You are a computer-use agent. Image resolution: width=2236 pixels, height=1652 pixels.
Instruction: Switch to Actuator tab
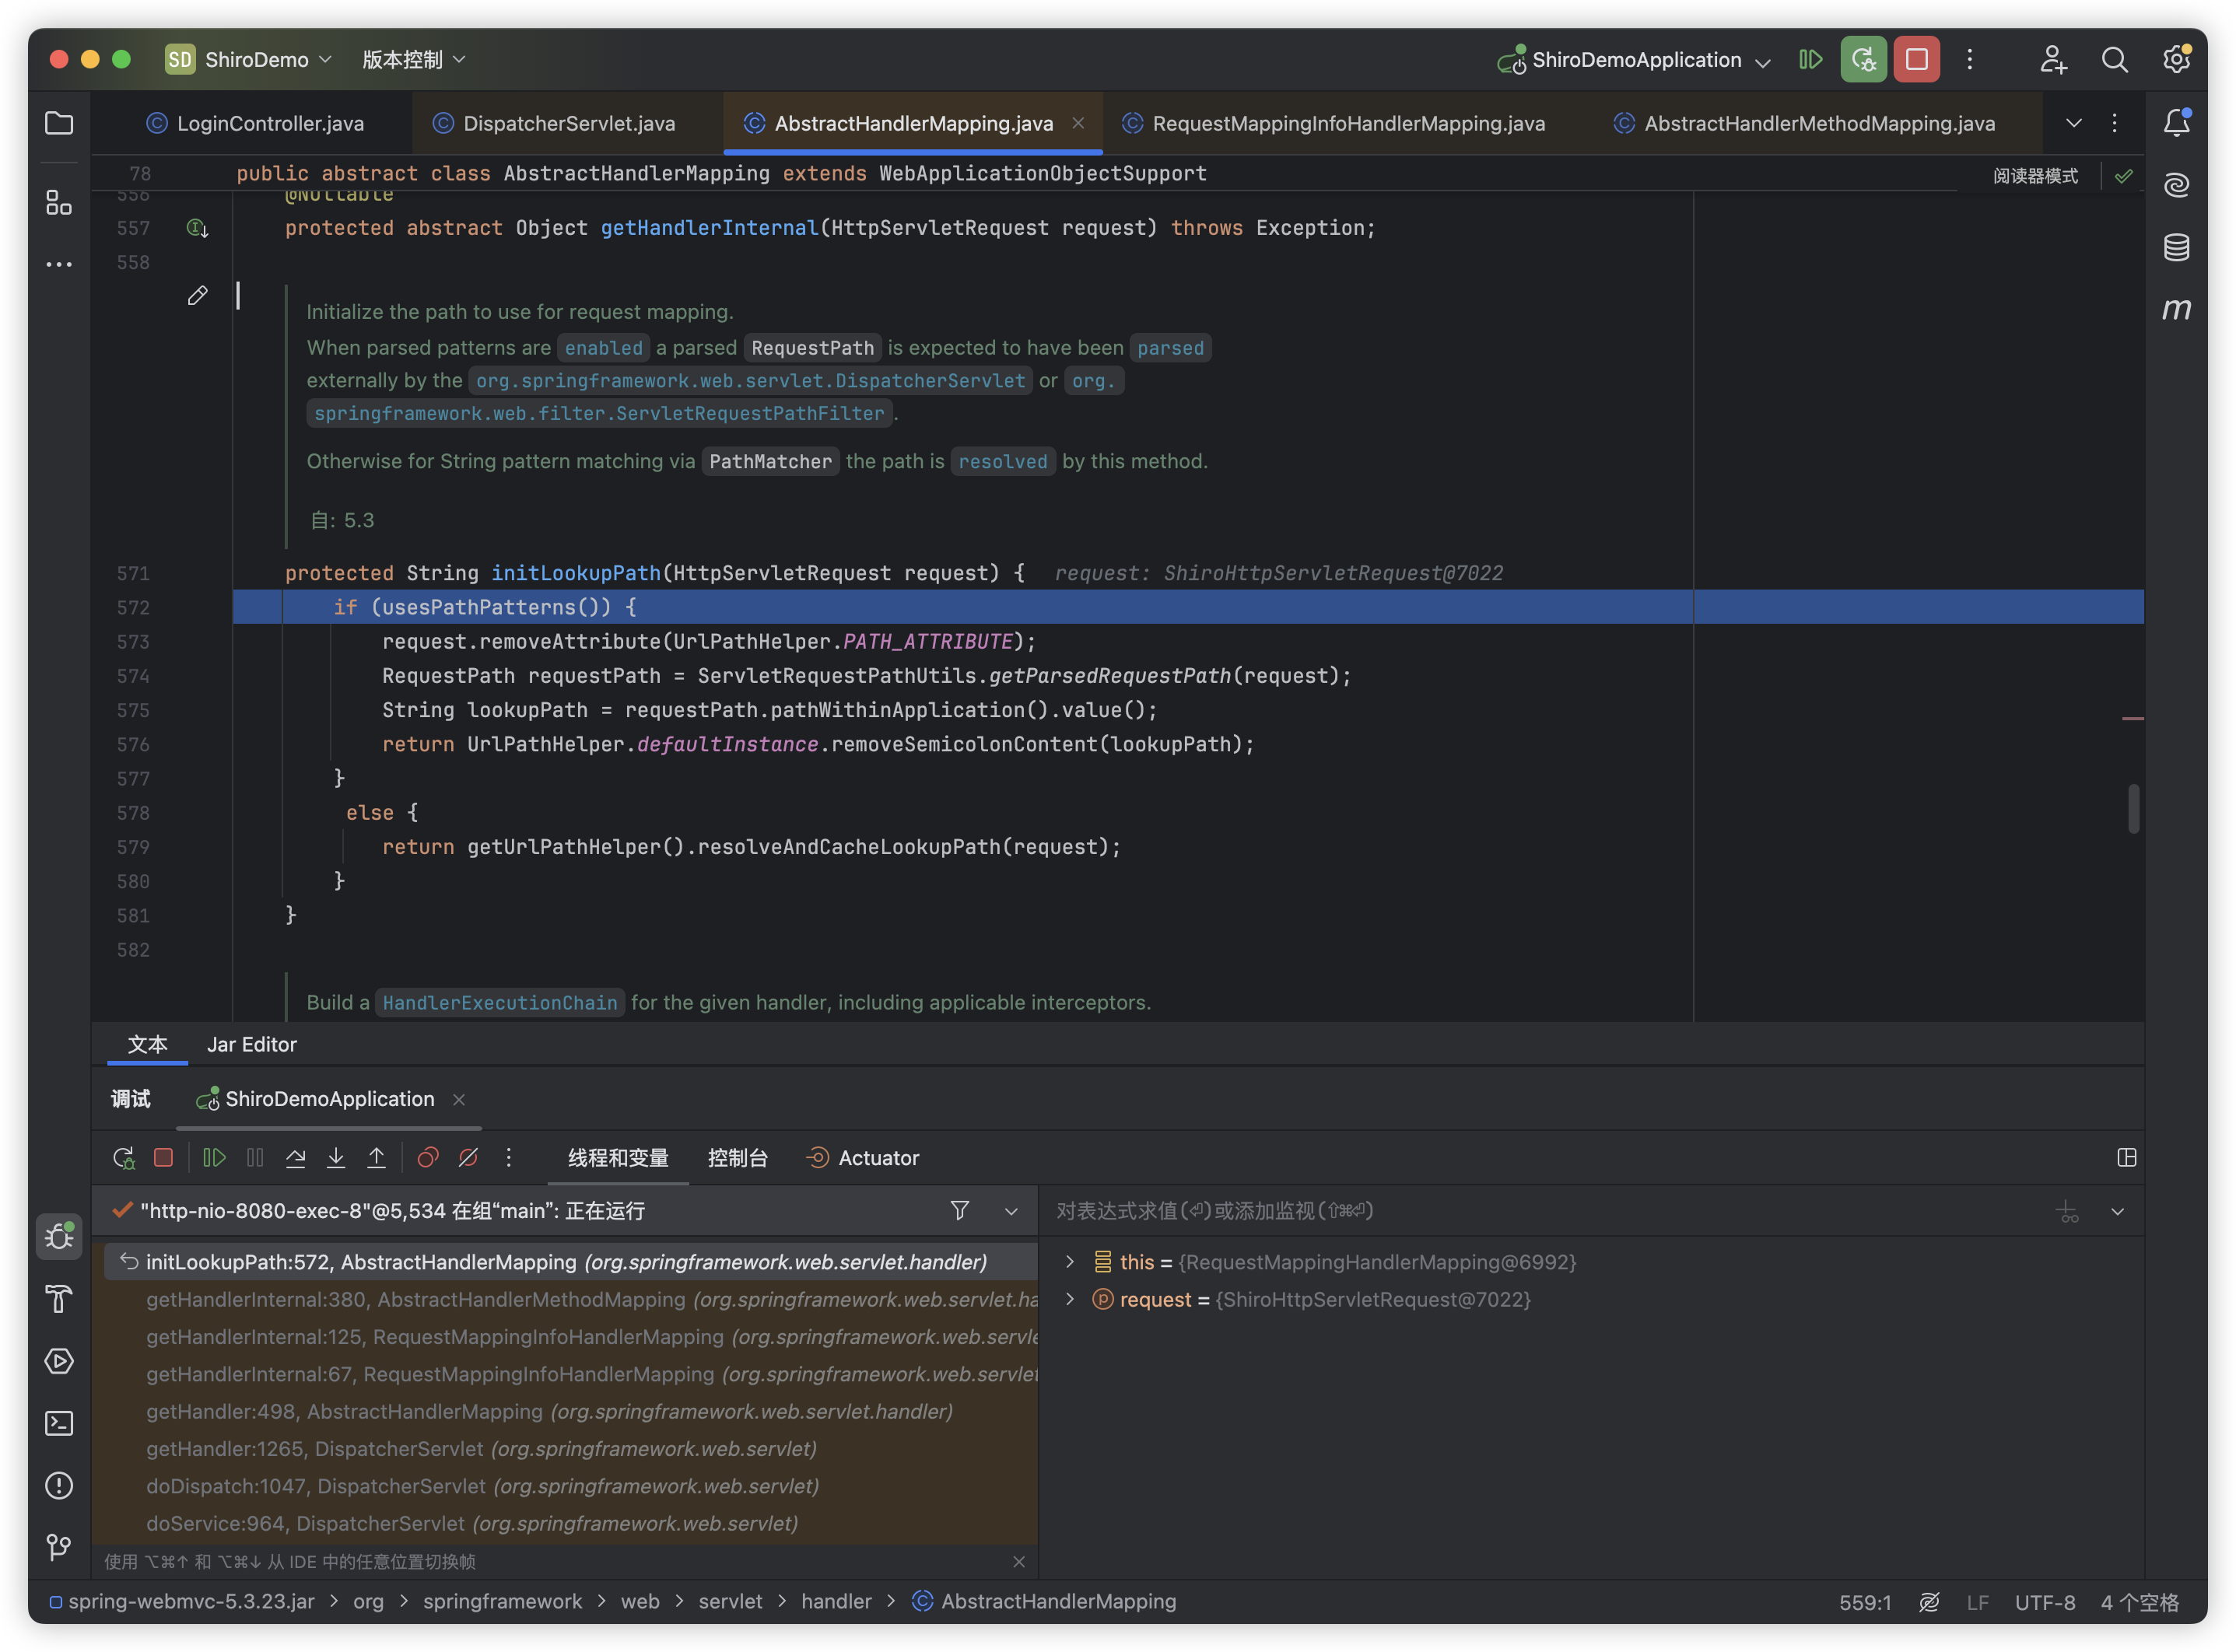pyautogui.click(x=863, y=1157)
